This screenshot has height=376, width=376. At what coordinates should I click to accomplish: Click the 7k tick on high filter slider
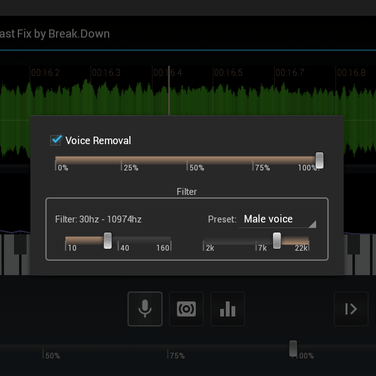[261, 248]
